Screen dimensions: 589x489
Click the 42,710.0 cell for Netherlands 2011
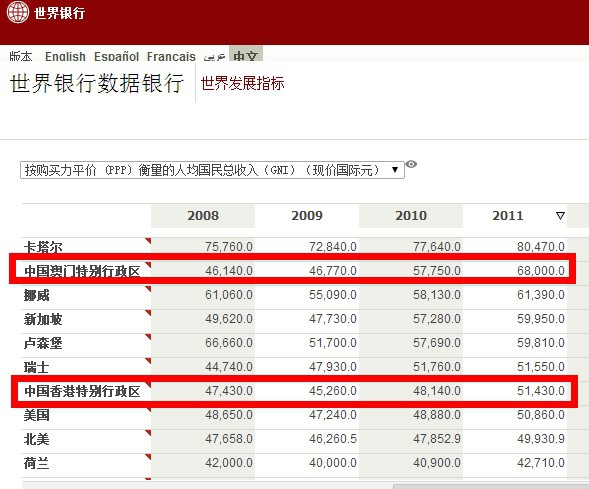point(541,463)
